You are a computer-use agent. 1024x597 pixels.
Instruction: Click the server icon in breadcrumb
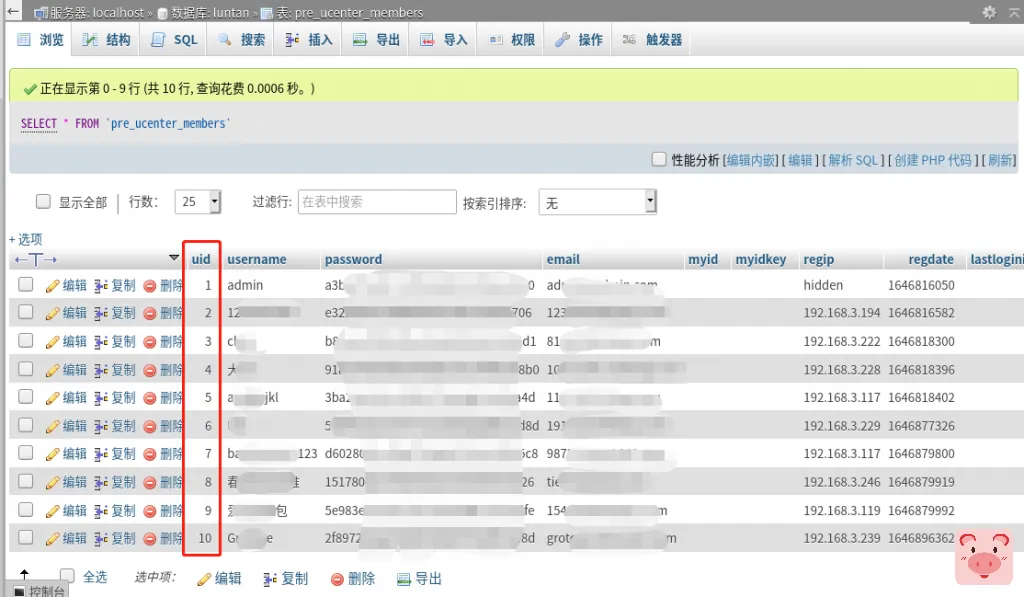[x=40, y=13]
